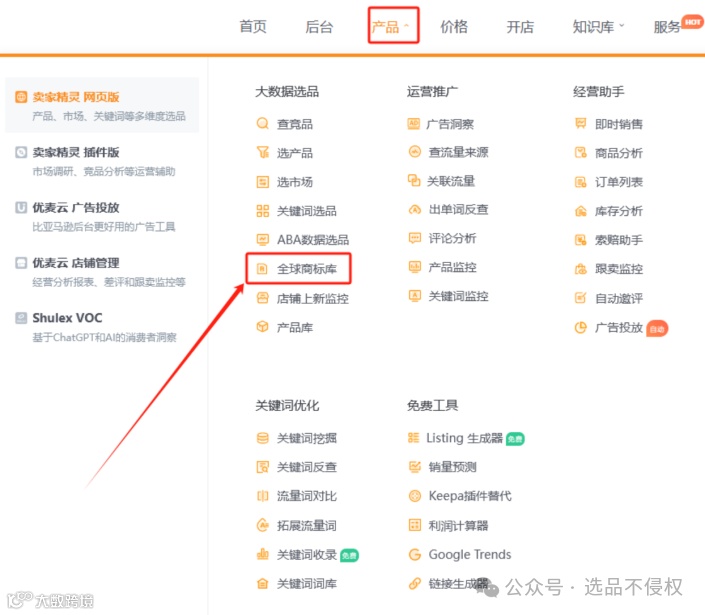This screenshot has height=615, width=705.
Task: Click the 跟卖监控 icon
Action: 581,269
